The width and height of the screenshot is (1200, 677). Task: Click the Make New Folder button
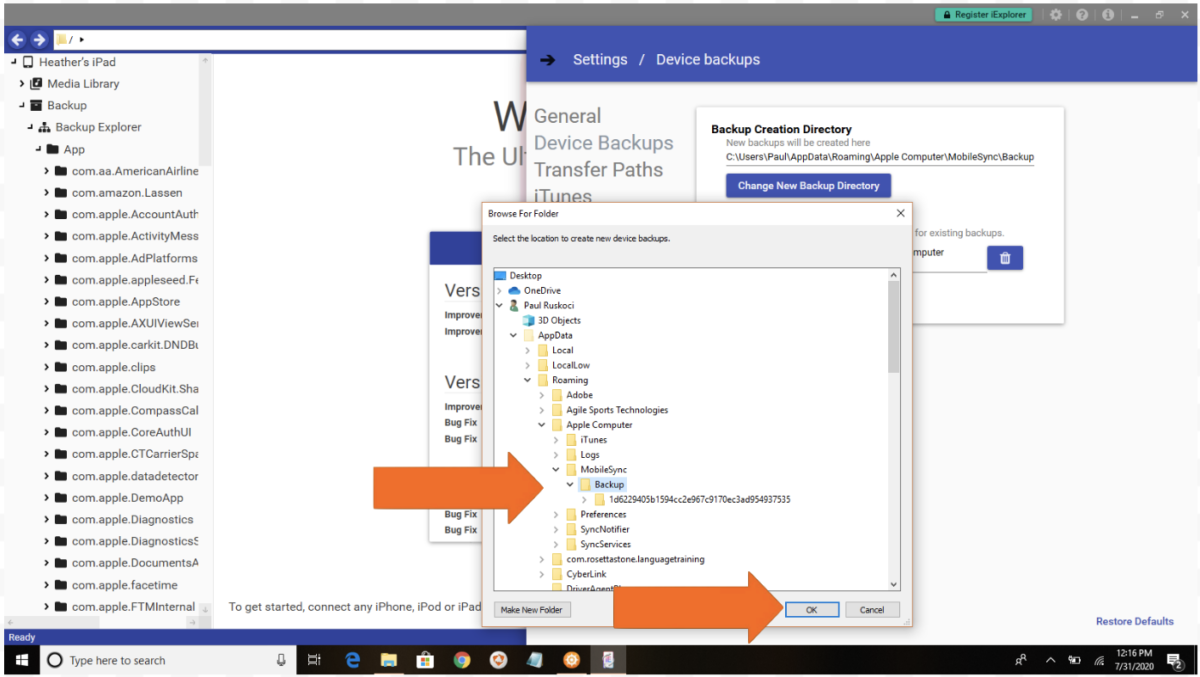(532, 609)
